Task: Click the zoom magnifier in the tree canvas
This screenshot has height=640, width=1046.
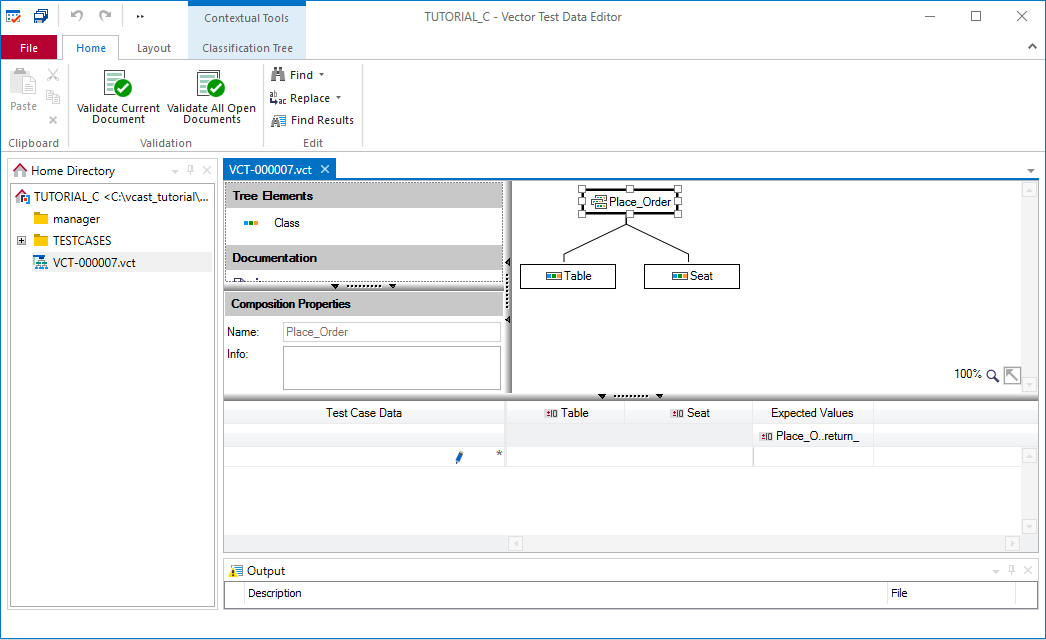Action: [x=992, y=374]
